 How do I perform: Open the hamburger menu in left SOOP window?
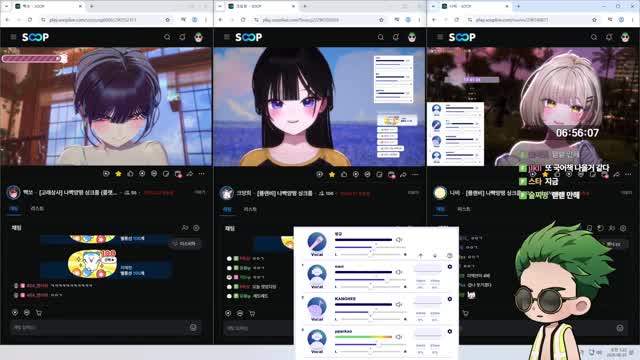(13, 37)
